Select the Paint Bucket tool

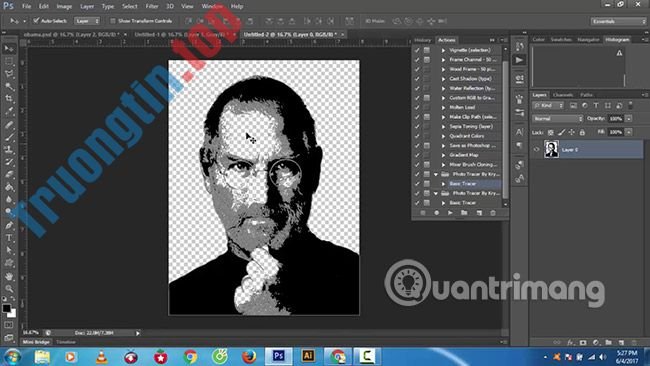9,187
